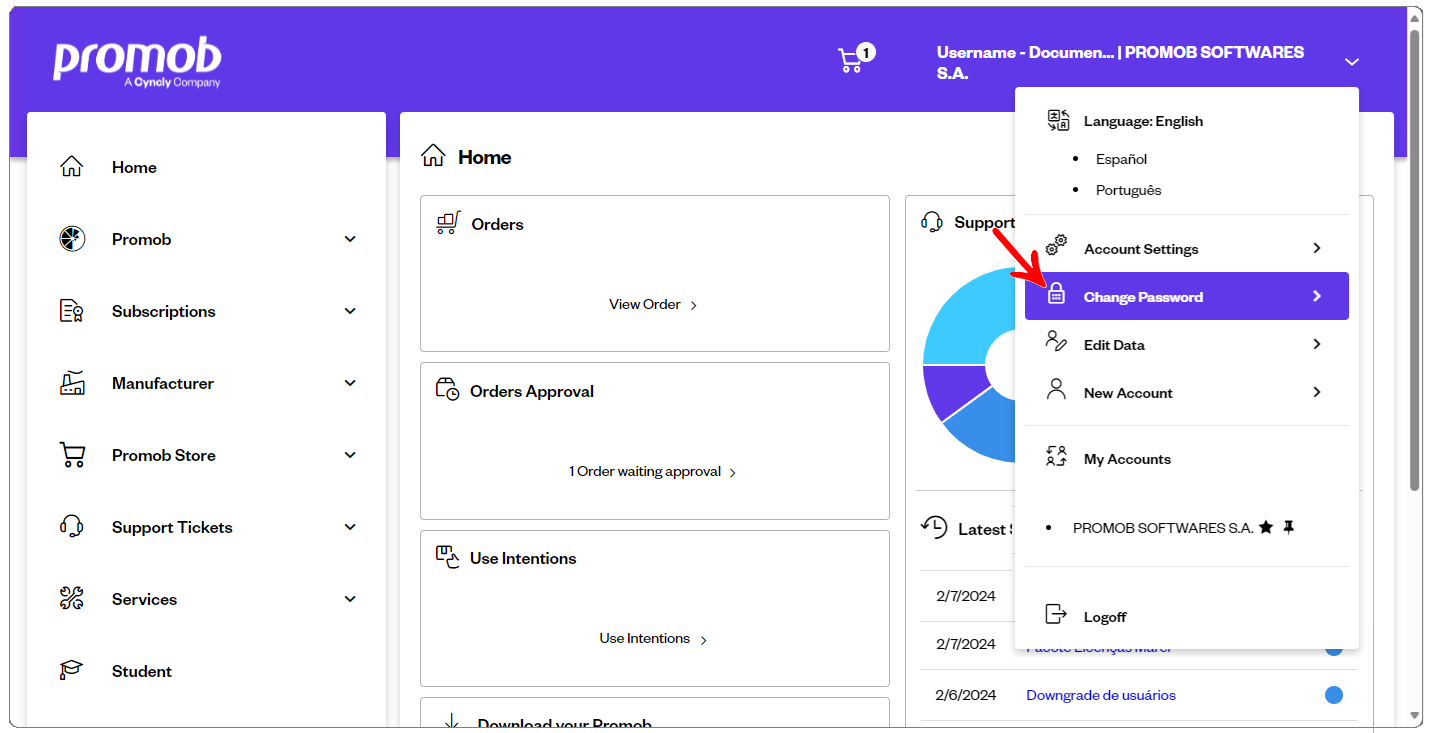This screenshot has width=1431, height=733.
Task: Click the blue status dot for Downgrade de usuários
Action: tap(1333, 695)
